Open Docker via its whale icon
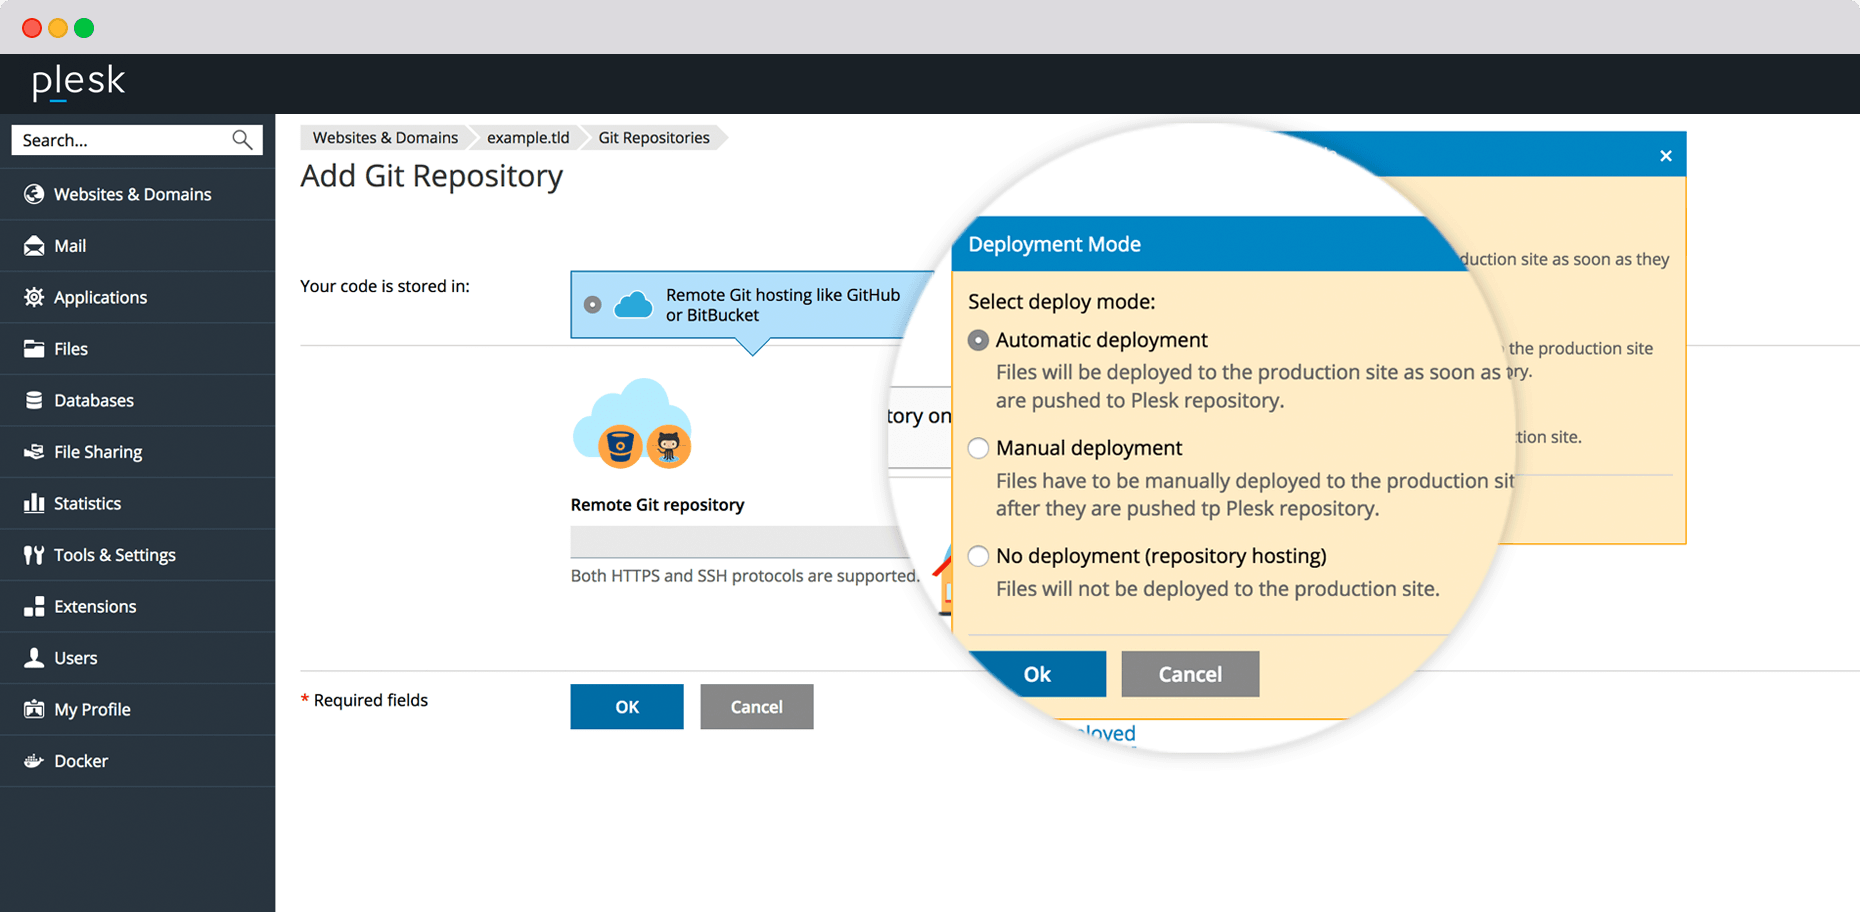1860x912 pixels. [x=34, y=761]
